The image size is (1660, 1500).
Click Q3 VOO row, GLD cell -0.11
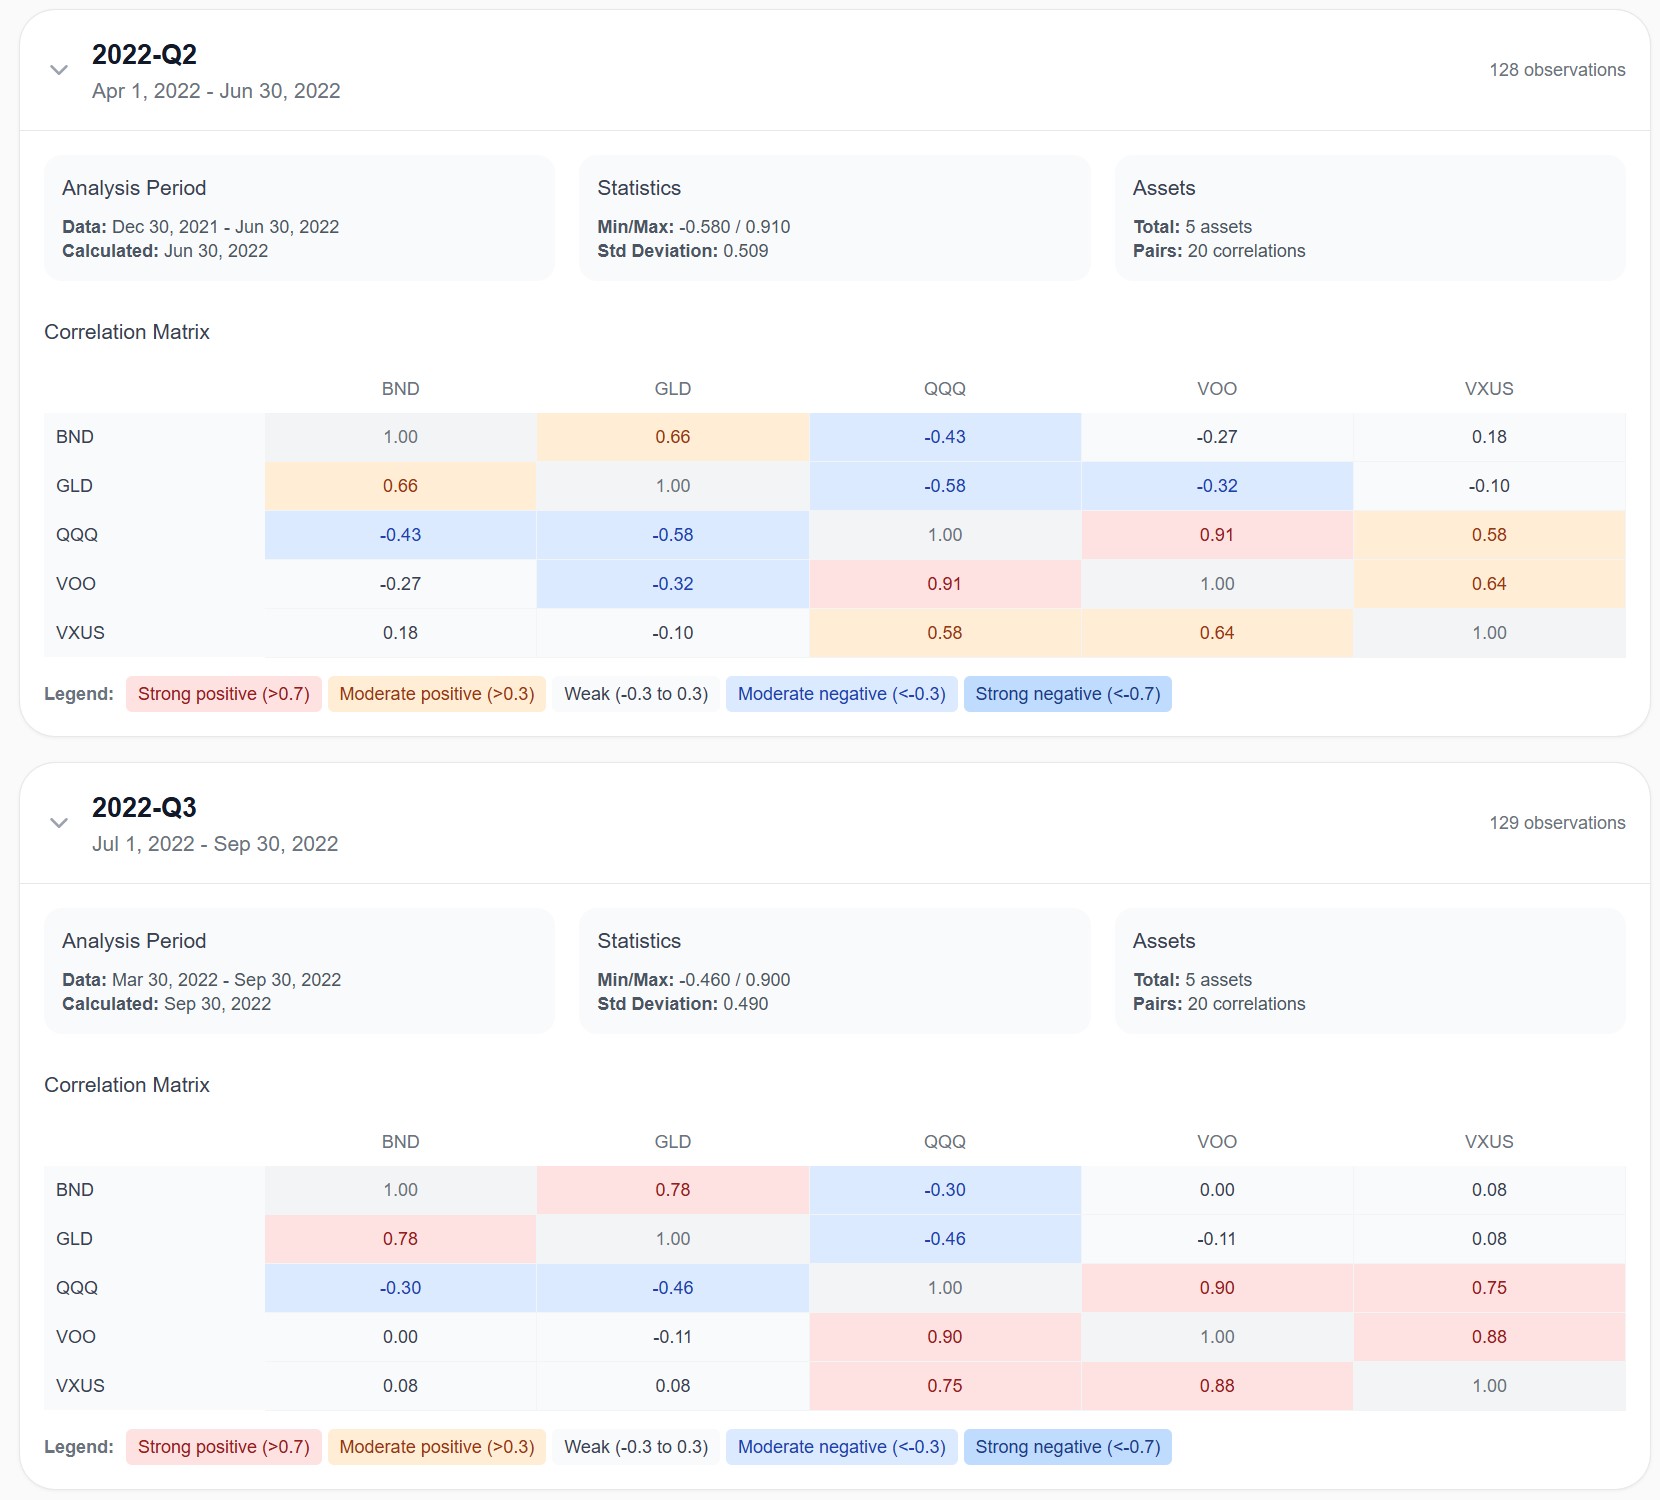click(673, 1337)
